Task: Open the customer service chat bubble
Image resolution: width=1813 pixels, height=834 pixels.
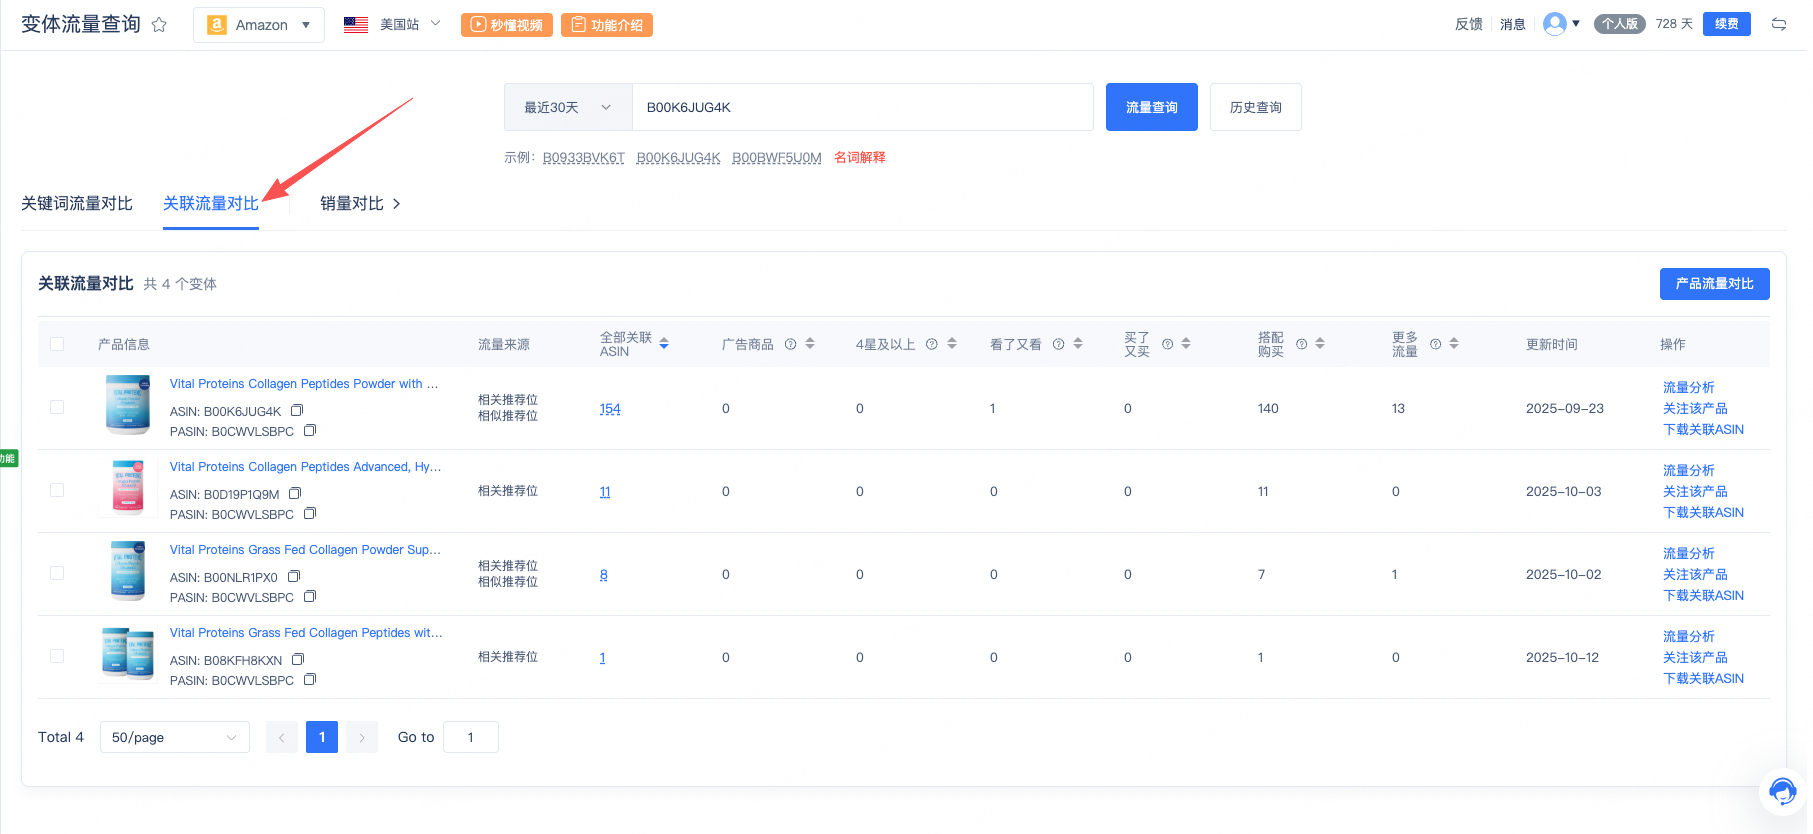Action: click(1782, 792)
